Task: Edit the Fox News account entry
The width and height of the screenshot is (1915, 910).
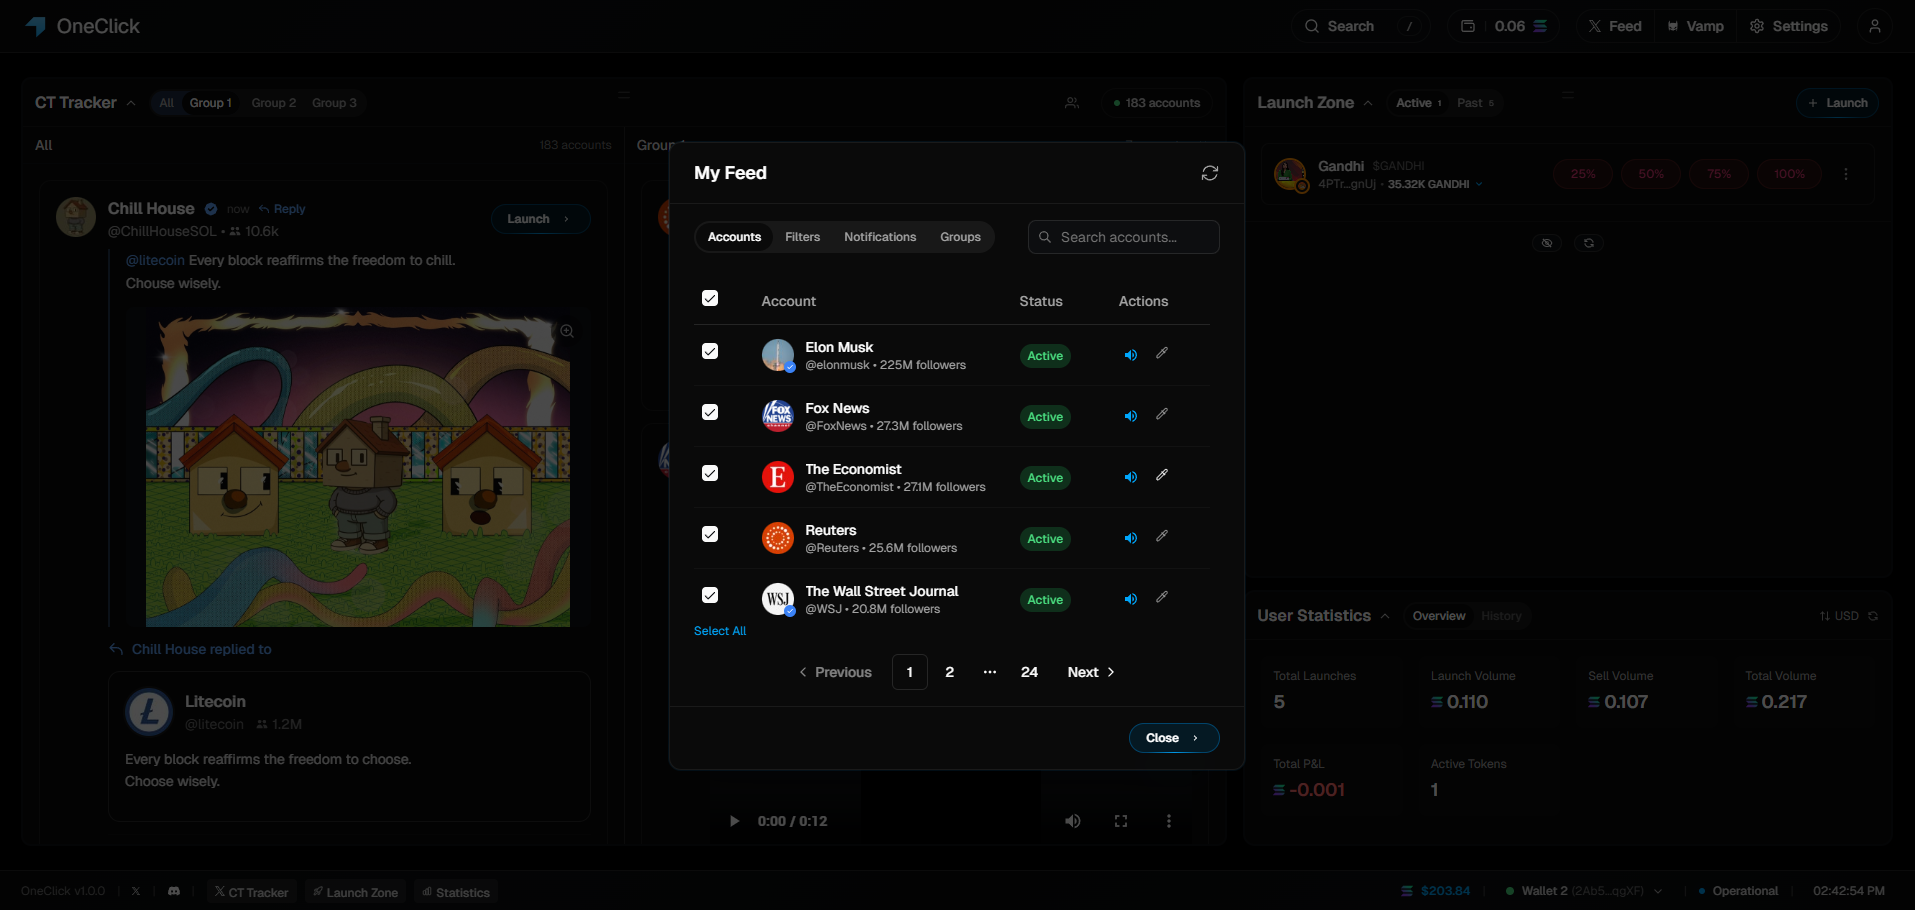Action: point(1162,414)
